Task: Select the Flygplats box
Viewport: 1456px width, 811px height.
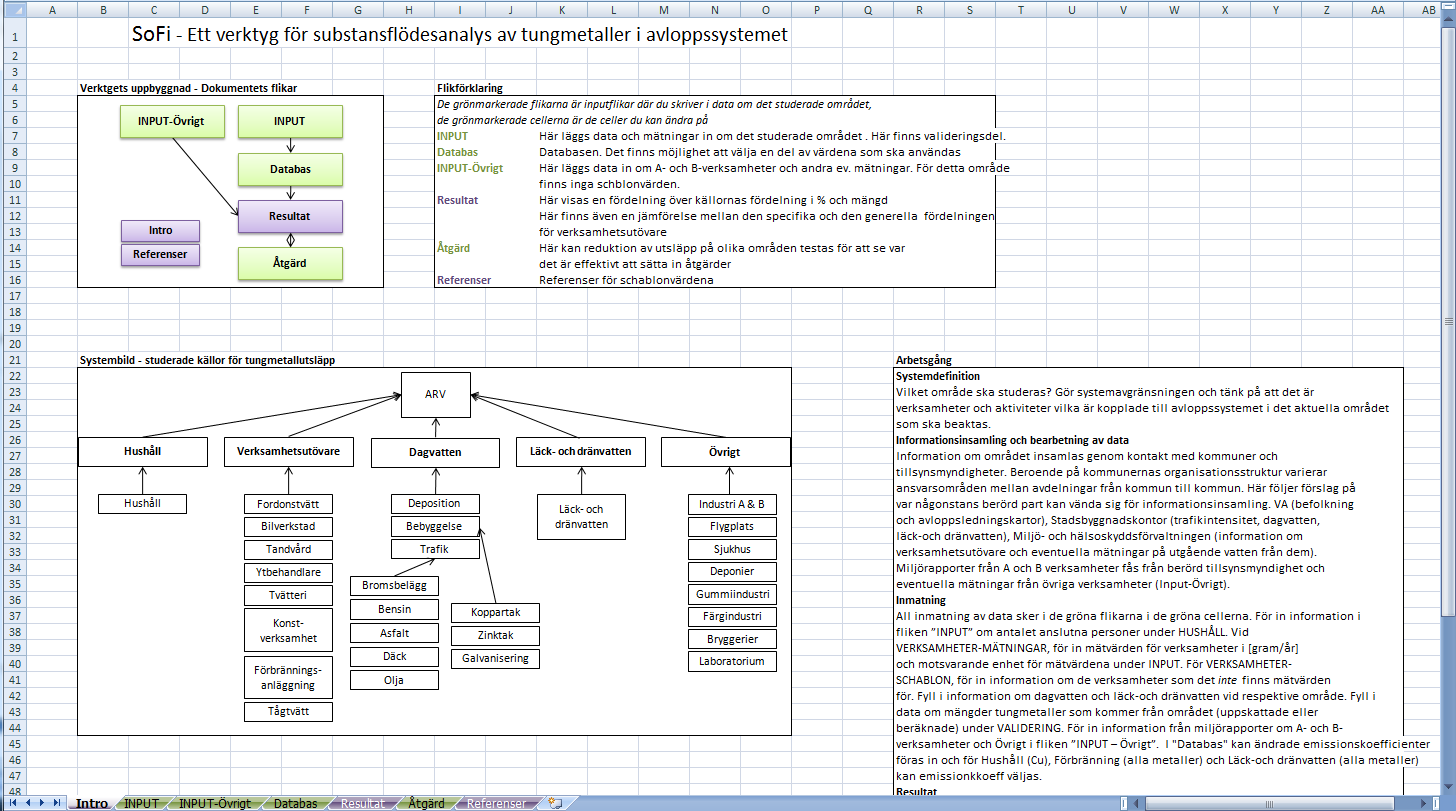Action: pyautogui.click(x=732, y=527)
